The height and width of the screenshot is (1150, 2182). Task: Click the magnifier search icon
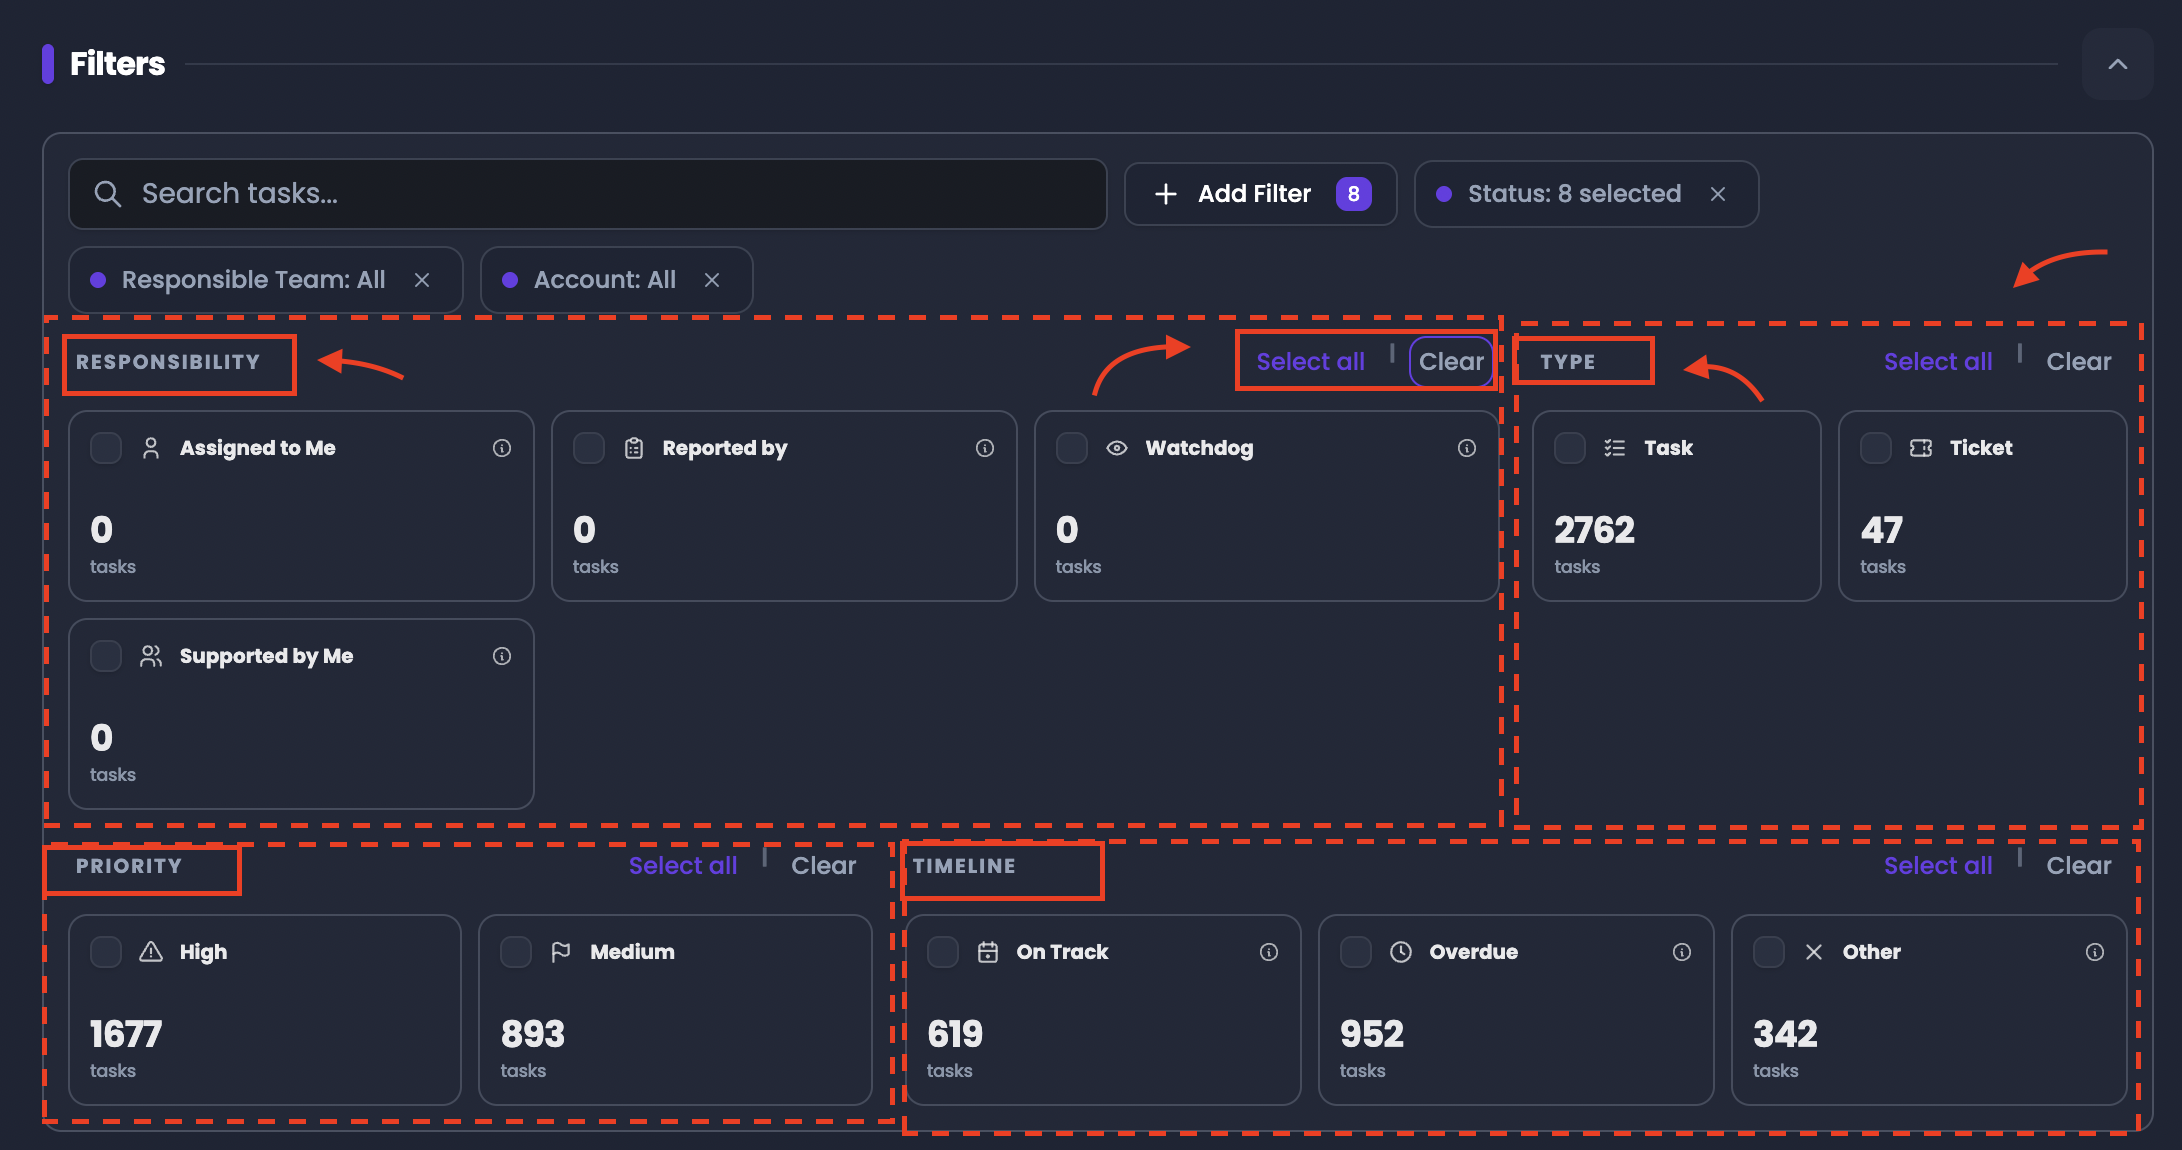[x=108, y=194]
